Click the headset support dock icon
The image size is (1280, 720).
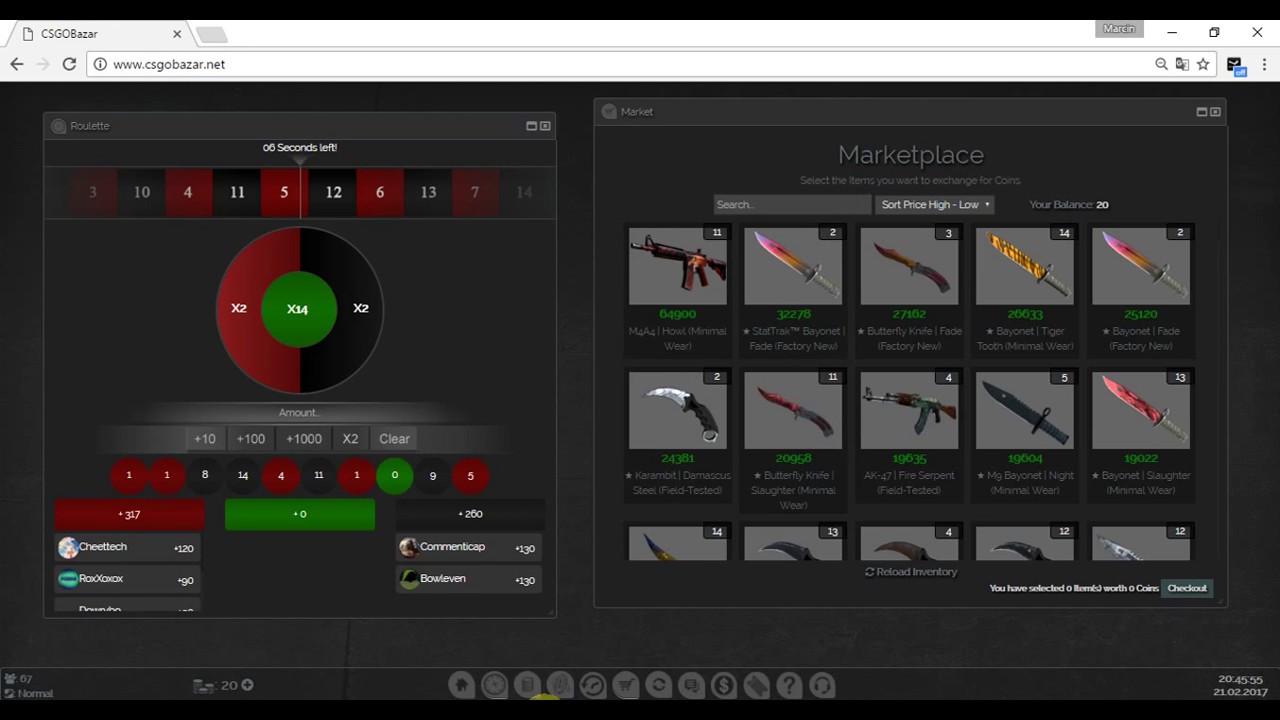pos(822,685)
